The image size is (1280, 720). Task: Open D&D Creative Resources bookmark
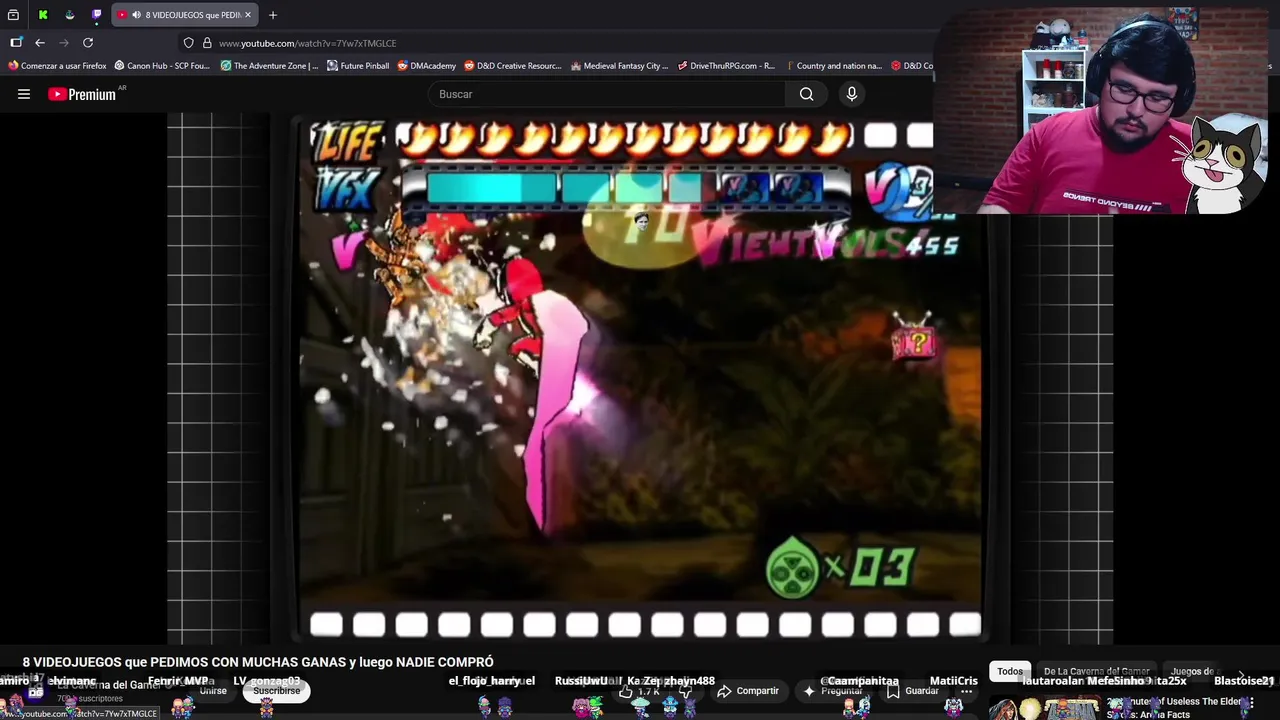point(512,66)
